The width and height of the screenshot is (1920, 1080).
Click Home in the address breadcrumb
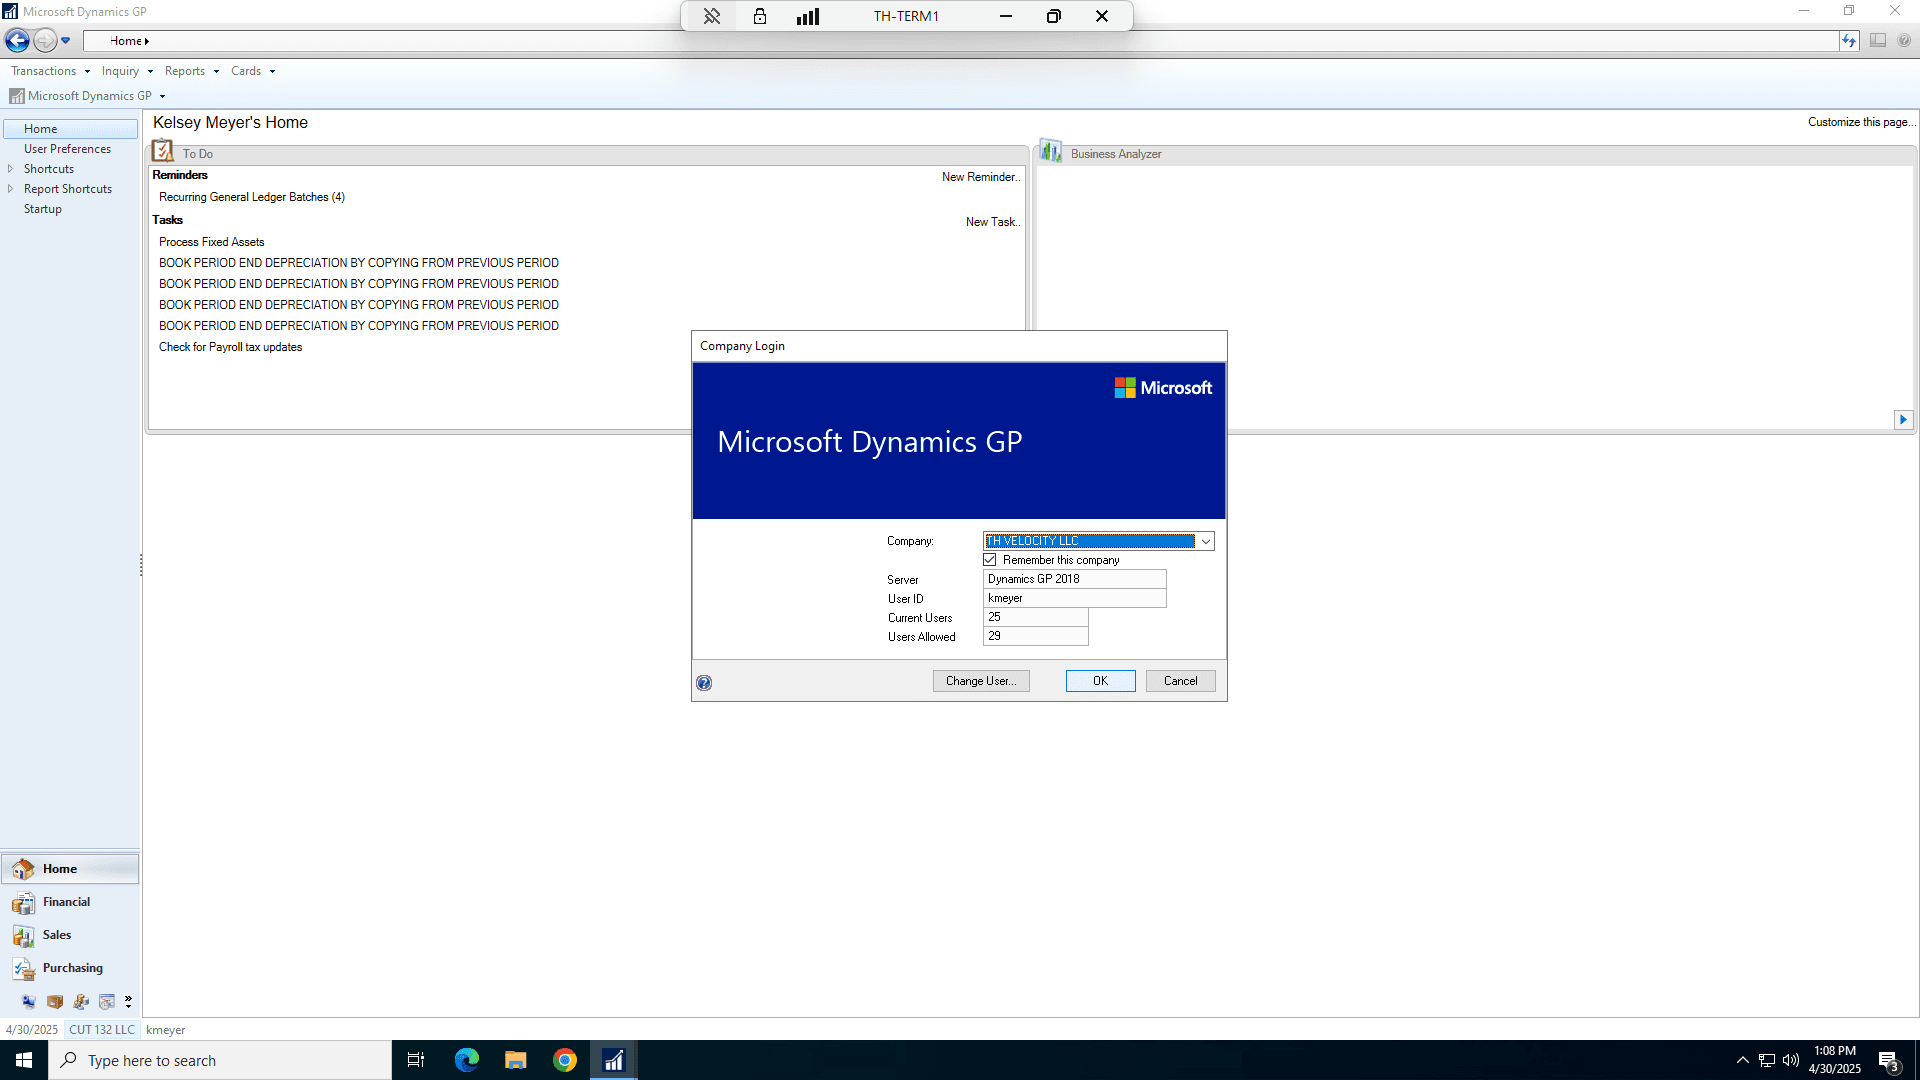(x=126, y=41)
